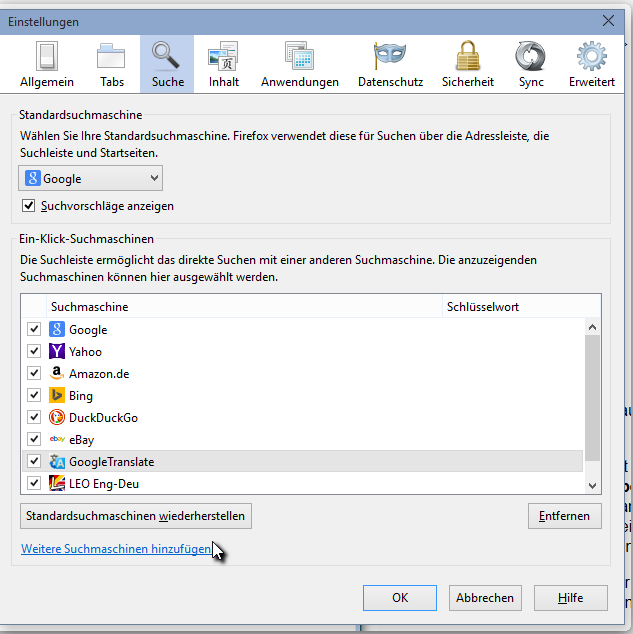Click the LEO Eng-Deu icon in the list
This screenshot has height=634, width=633.
pyautogui.click(x=57, y=483)
